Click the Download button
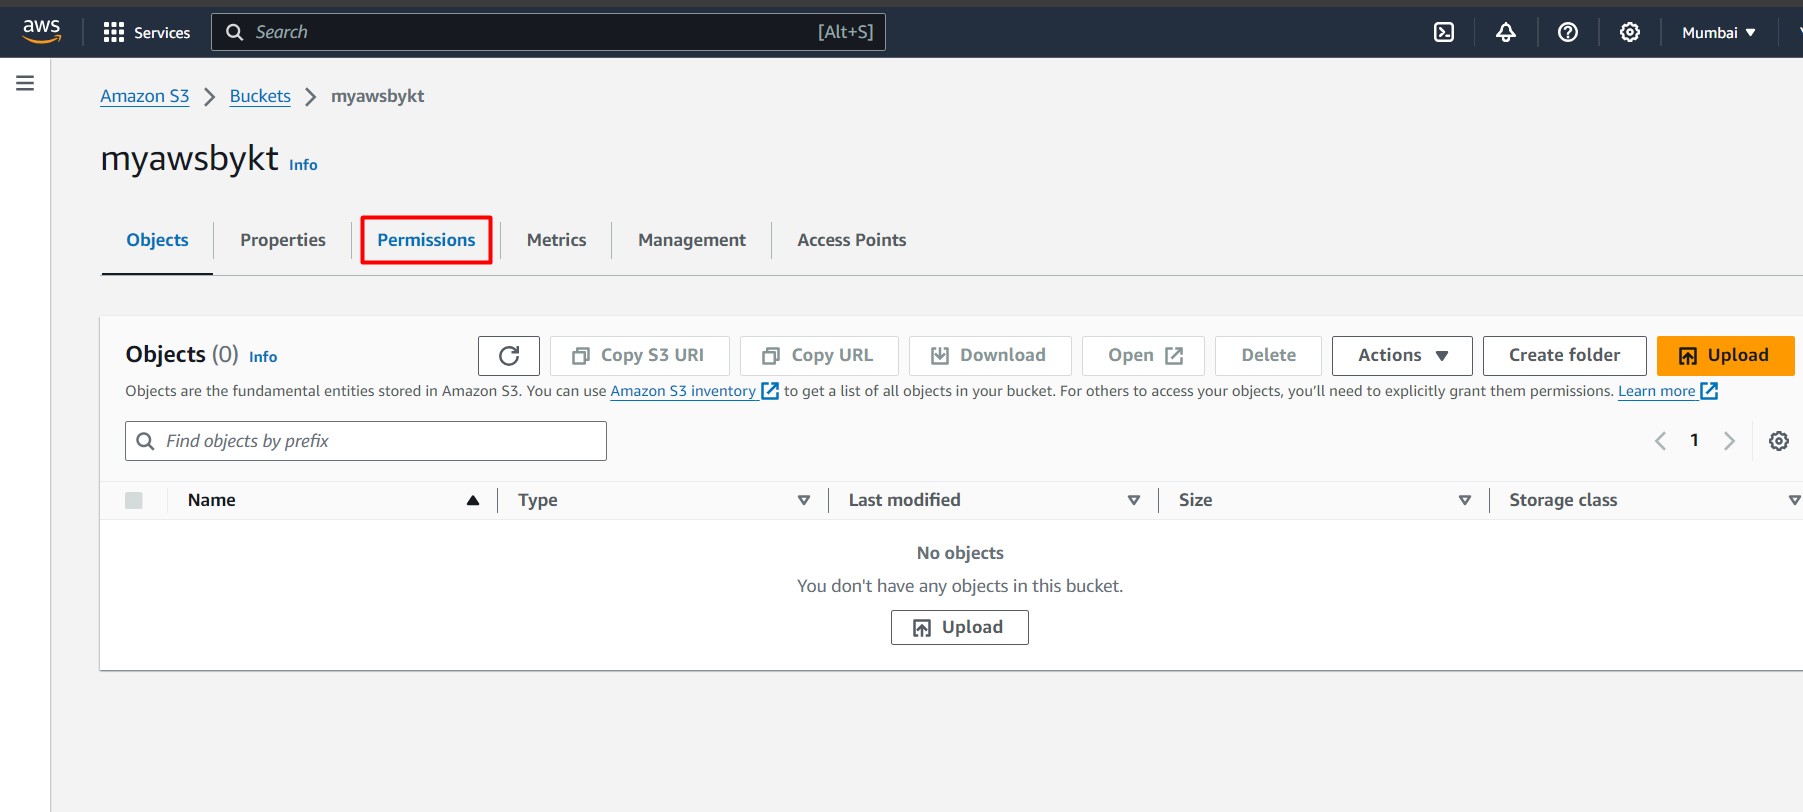This screenshot has width=1803, height=812. tap(990, 355)
